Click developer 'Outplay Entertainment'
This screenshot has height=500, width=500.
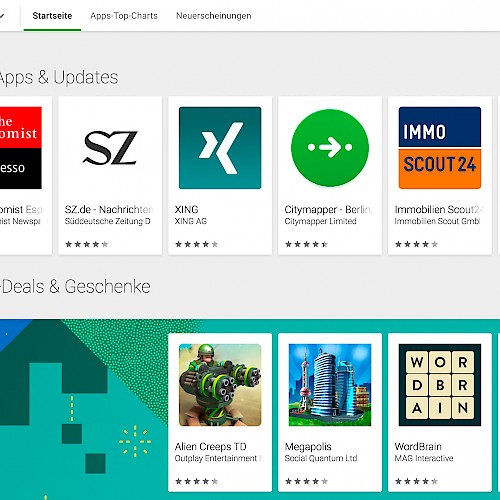(216, 458)
